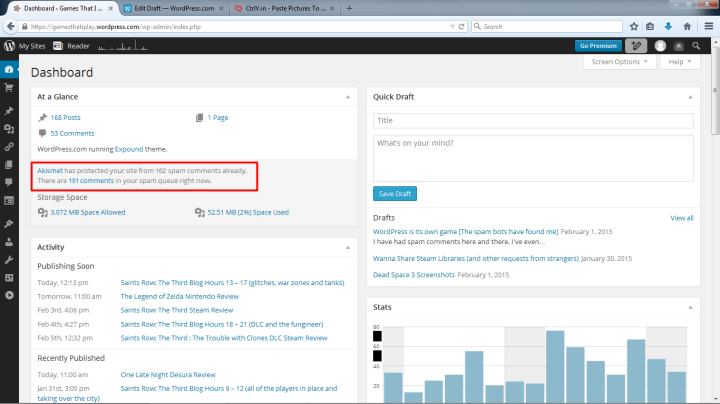Open the Akismet link
The image size is (720, 404).
[50, 171]
